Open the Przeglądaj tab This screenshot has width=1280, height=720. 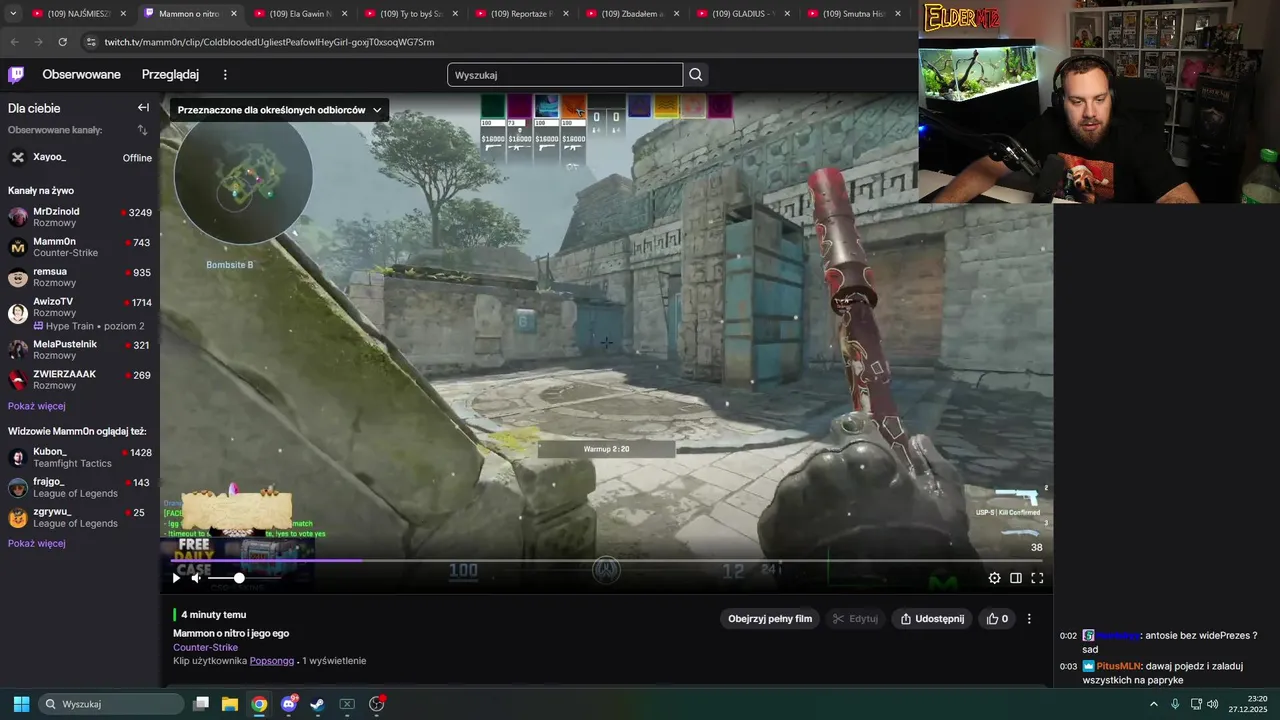pyautogui.click(x=170, y=75)
